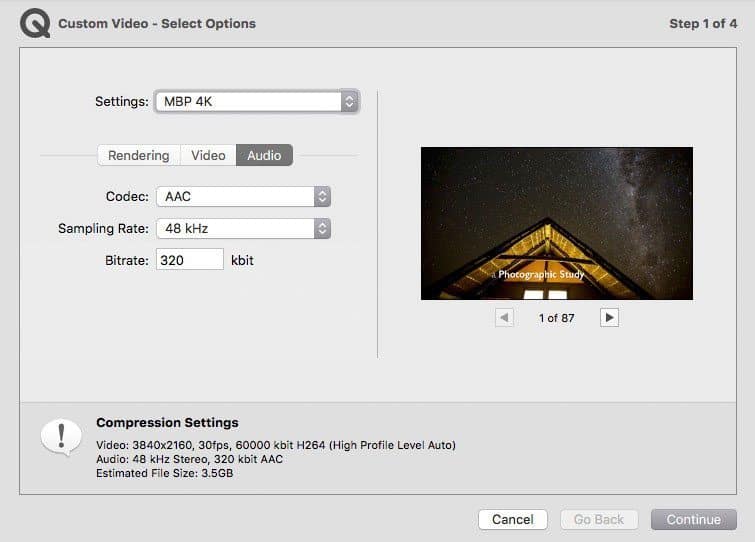Click the Compression Settings heading
Screen dimensions: 755x542
click(167, 423)
